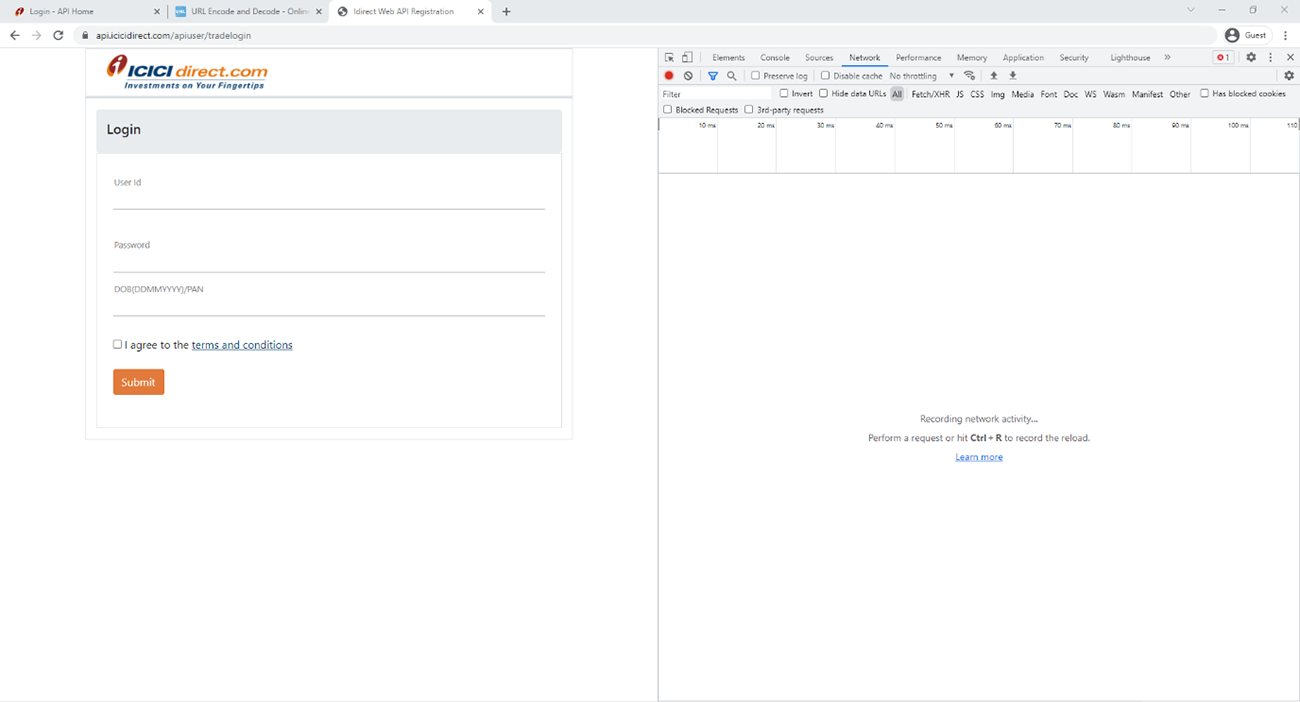Click the inspect element picker icon
Image resolution: width=1300 pixels, height=702 pixels.
pos(669,58)
